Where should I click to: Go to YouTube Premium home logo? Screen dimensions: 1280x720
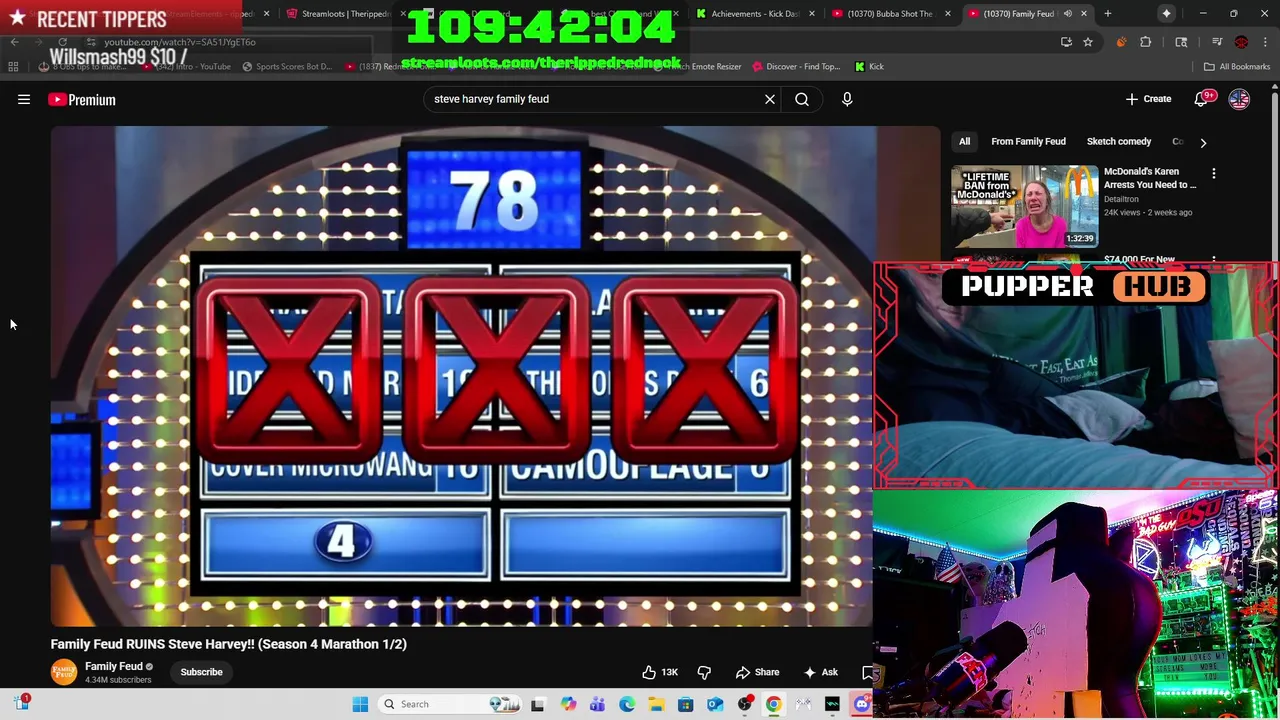coord(82,99)
